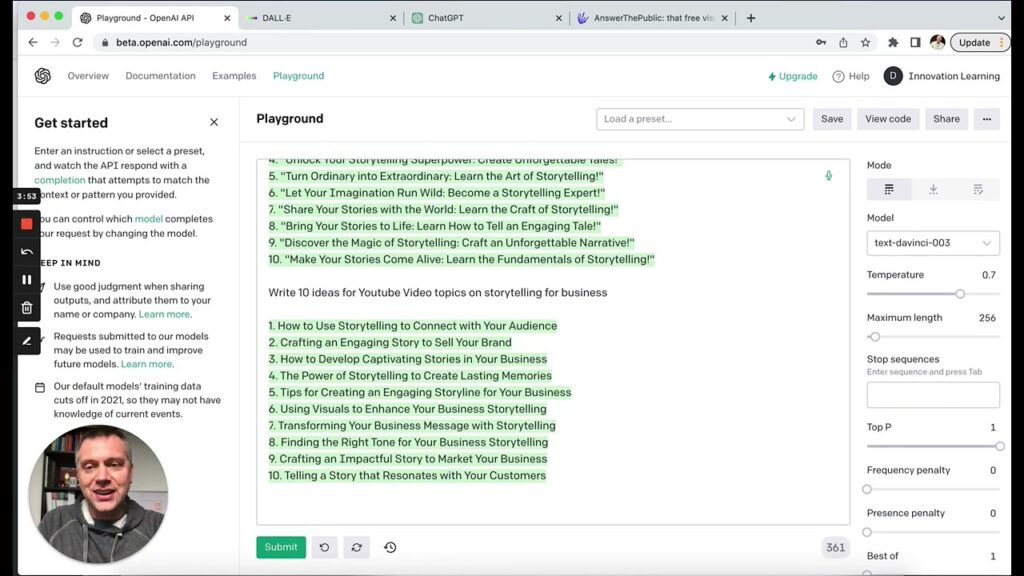The image size is (1024, 576).
Task: Open the three-dots more options button
Action: point(986,119)
